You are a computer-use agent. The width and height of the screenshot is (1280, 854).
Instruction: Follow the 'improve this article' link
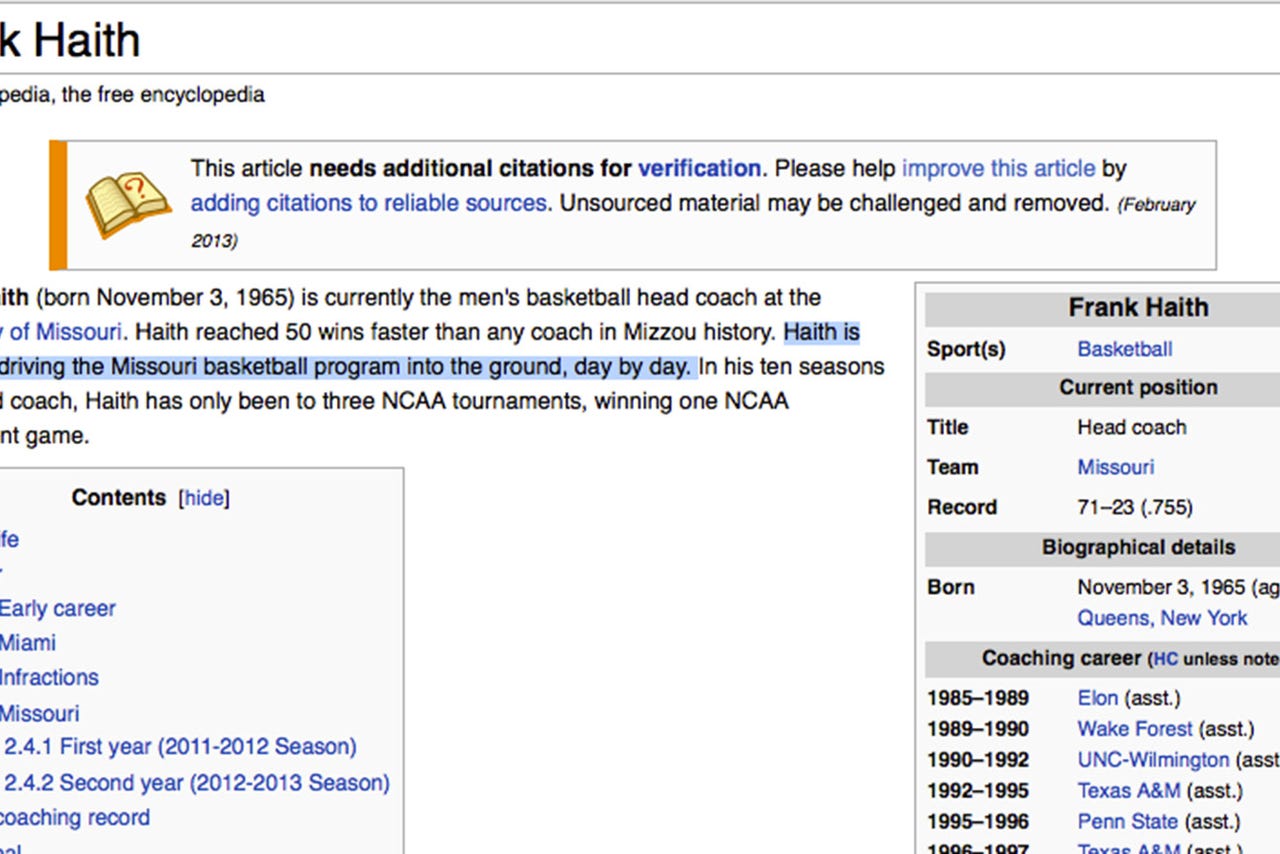(x=999, y=168)
